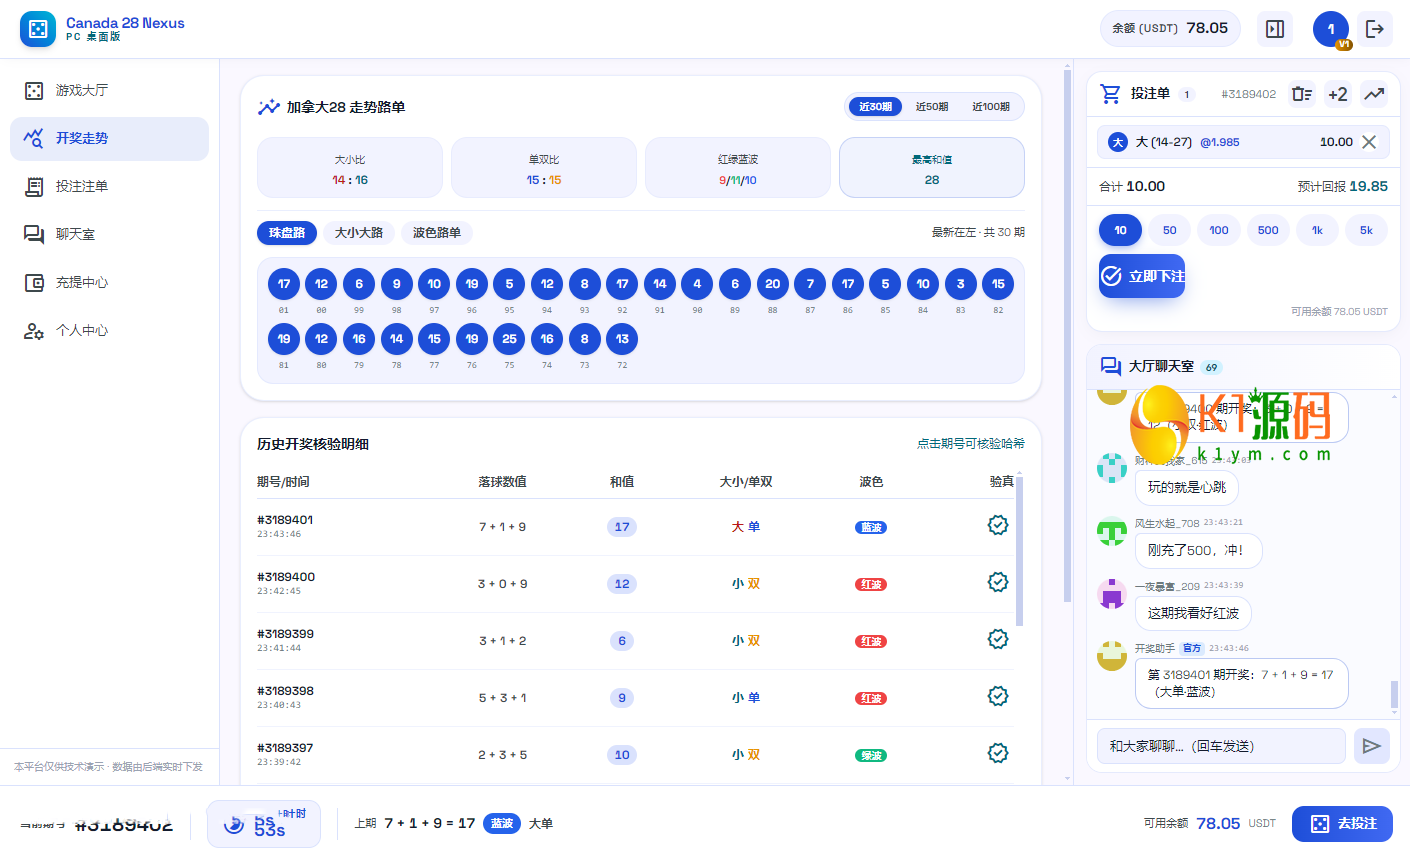
Task: Click the user avatar badge
Action: (1331, 29)
